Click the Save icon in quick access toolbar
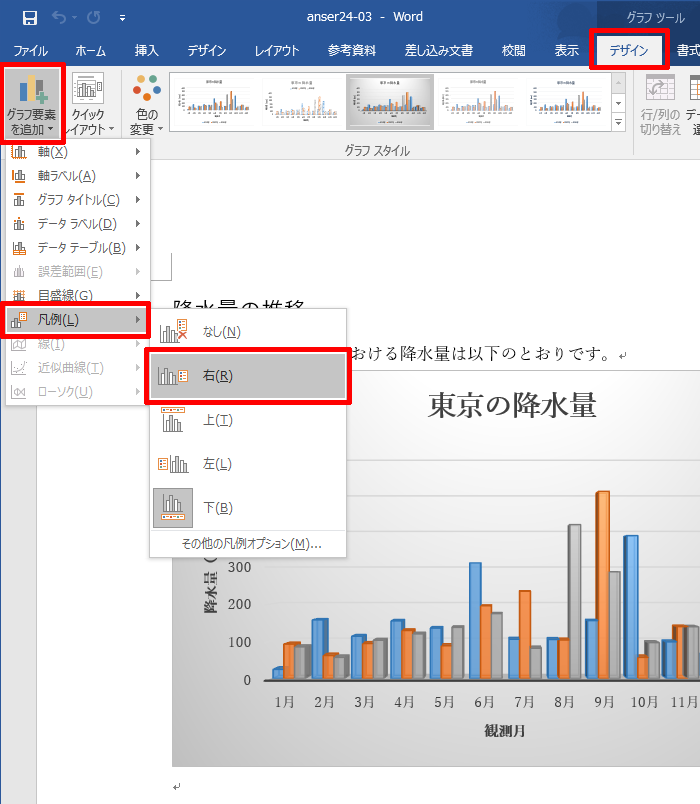 pos(30,18)
